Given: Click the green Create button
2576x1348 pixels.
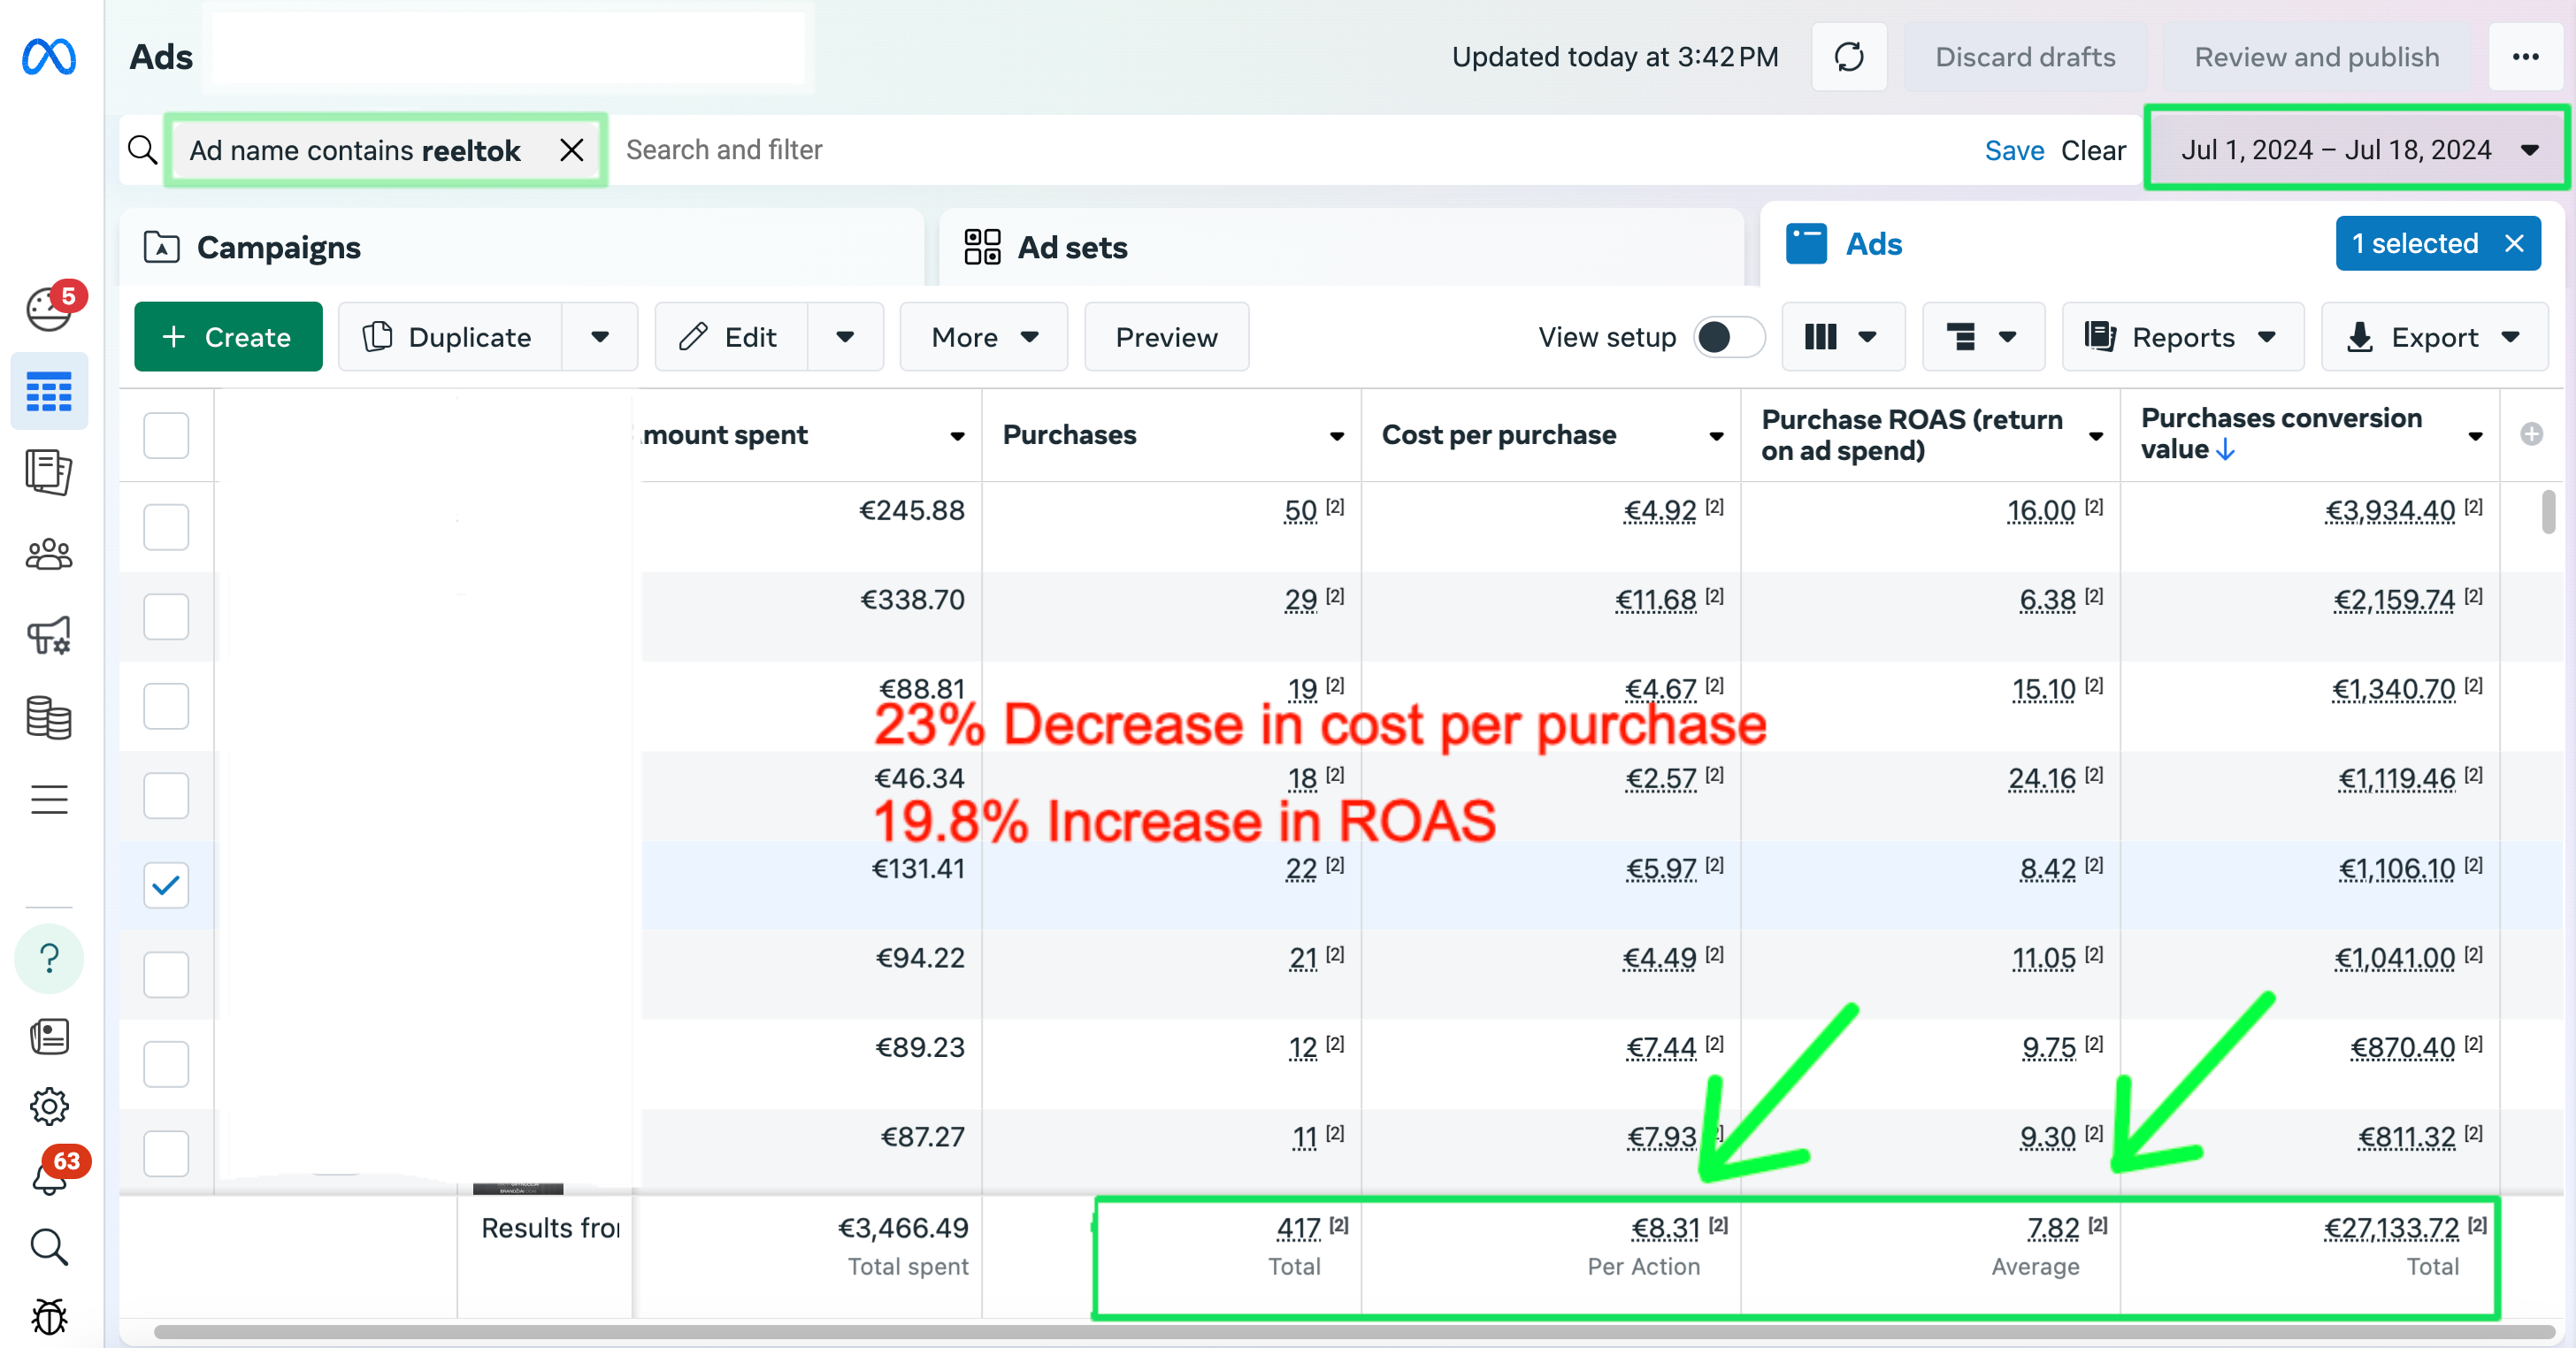Looking at the screenshot, I should coord(228,337).
